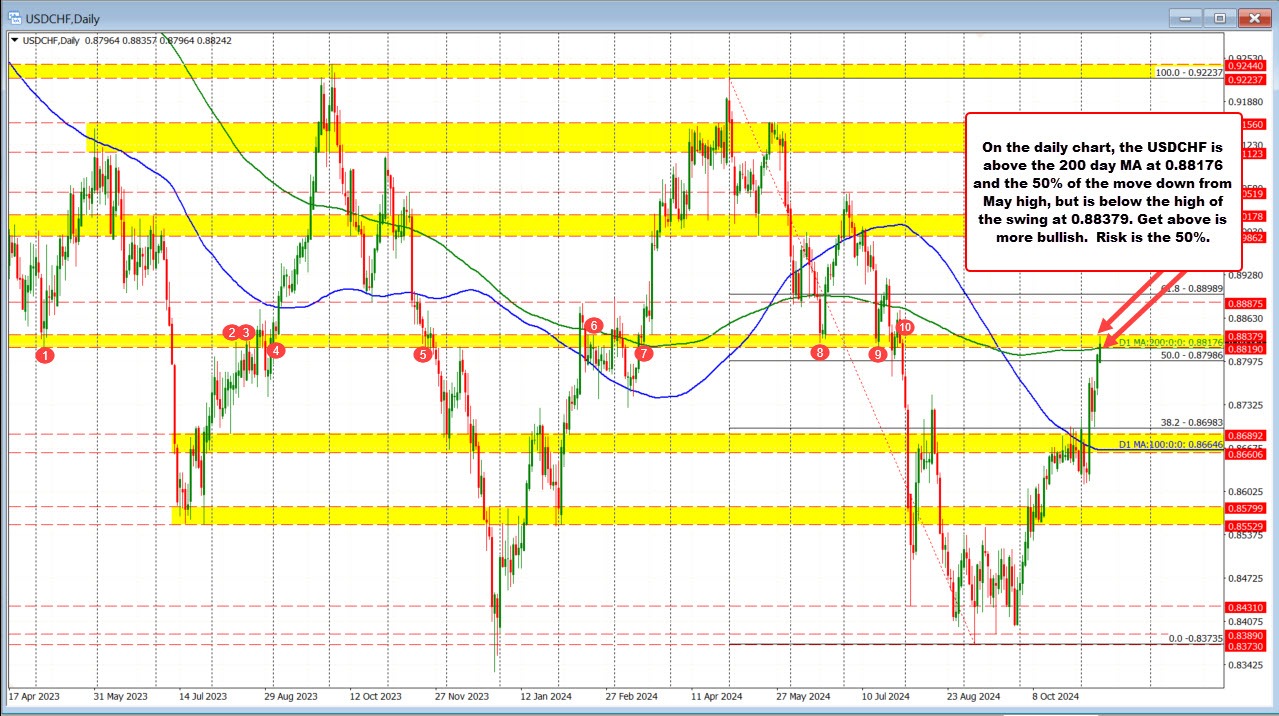1279x716 pixels.
Task: Click the 0.84310 red price label
Action: [x=1250, y=607]
